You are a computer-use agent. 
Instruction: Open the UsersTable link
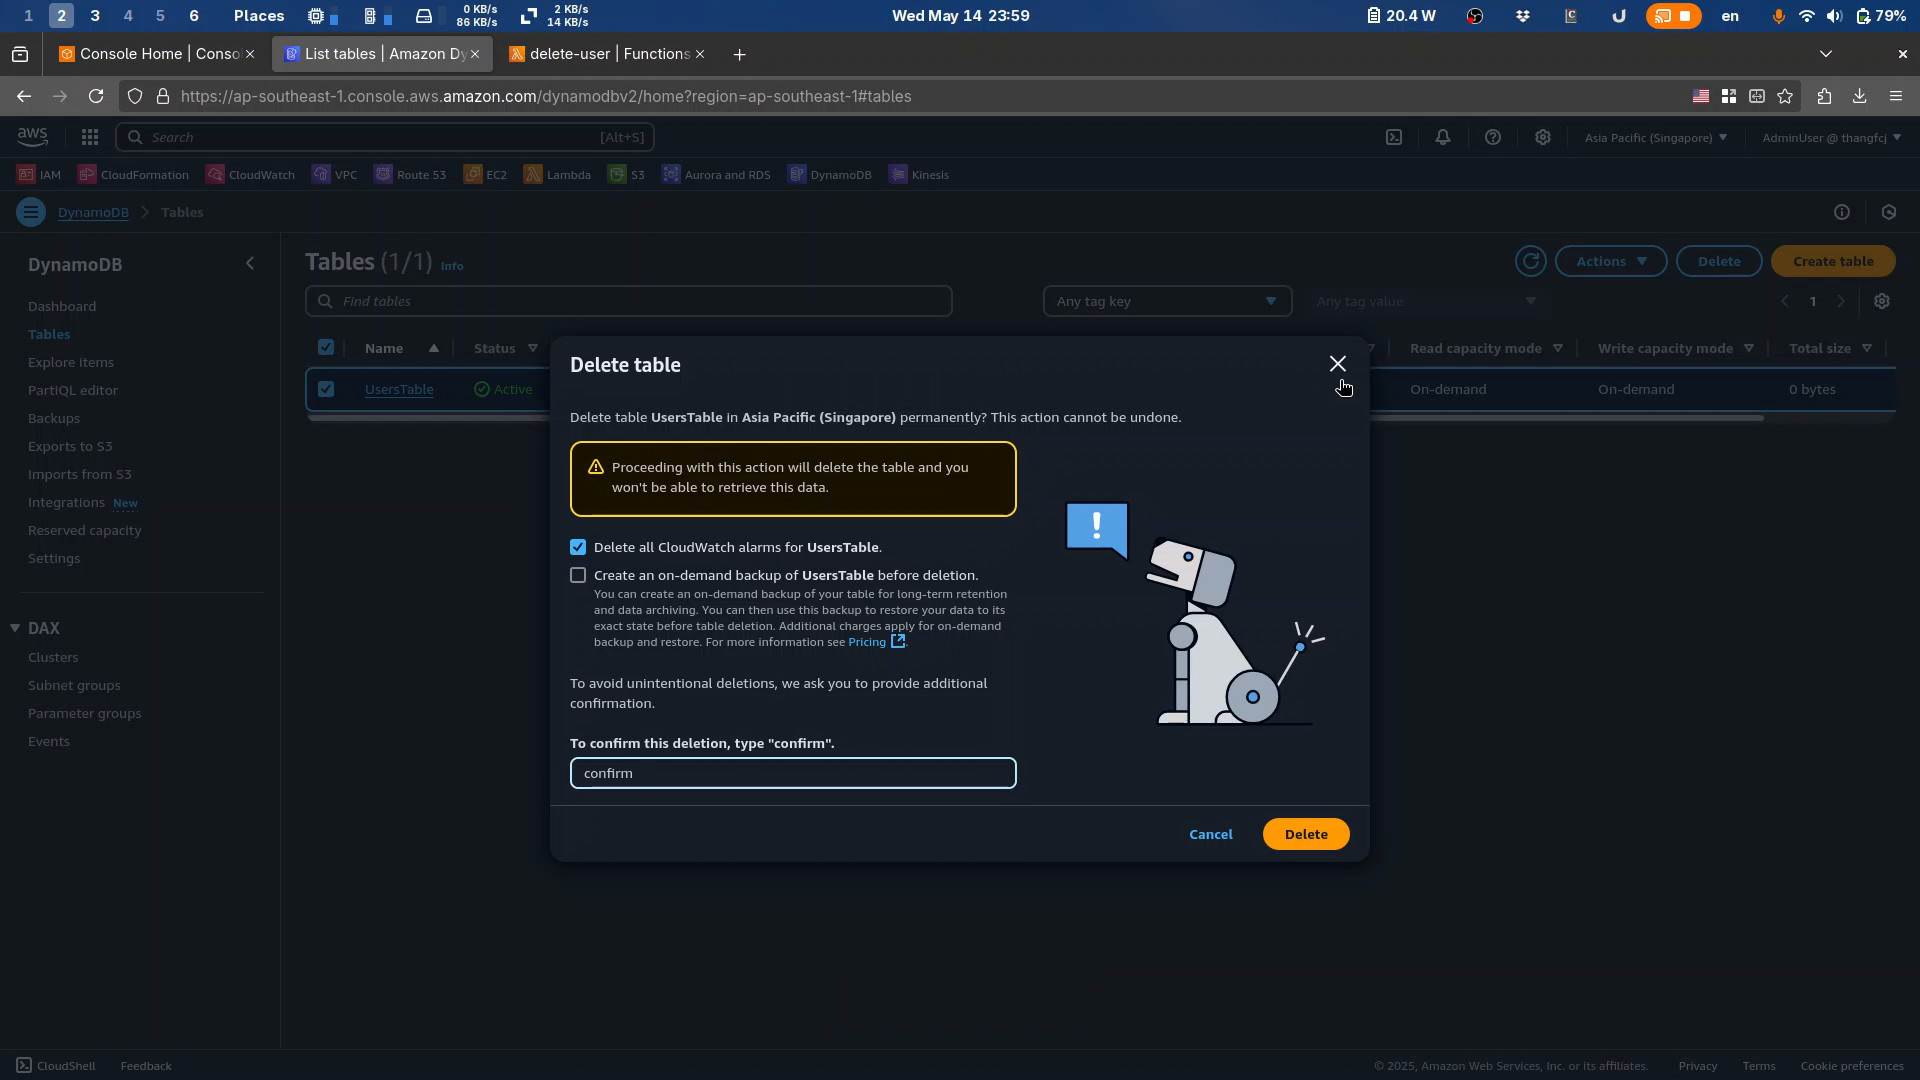(x=399, y=389)
